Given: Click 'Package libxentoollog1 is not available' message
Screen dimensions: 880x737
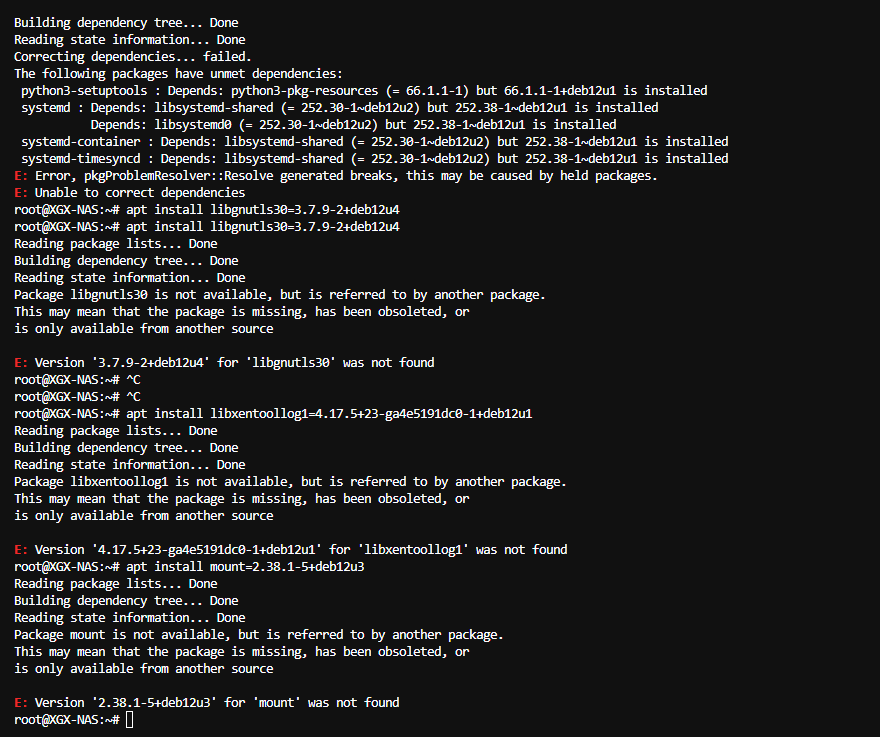Looking at the screenshot, I should point(291,482).
